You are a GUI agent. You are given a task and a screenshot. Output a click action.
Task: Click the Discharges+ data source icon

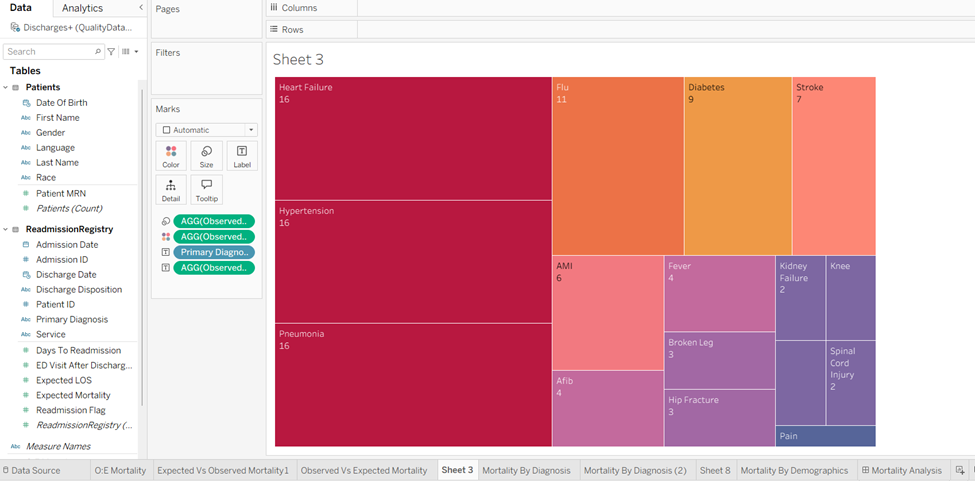14,27
